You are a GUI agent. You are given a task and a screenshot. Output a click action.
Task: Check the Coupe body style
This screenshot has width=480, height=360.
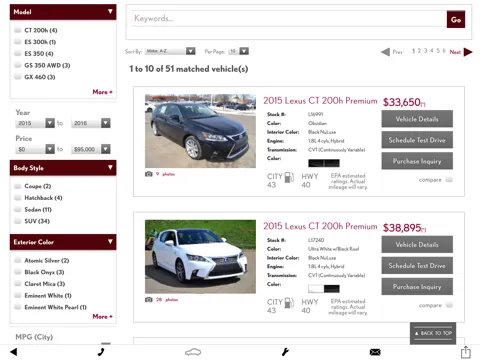coord(18,186)
